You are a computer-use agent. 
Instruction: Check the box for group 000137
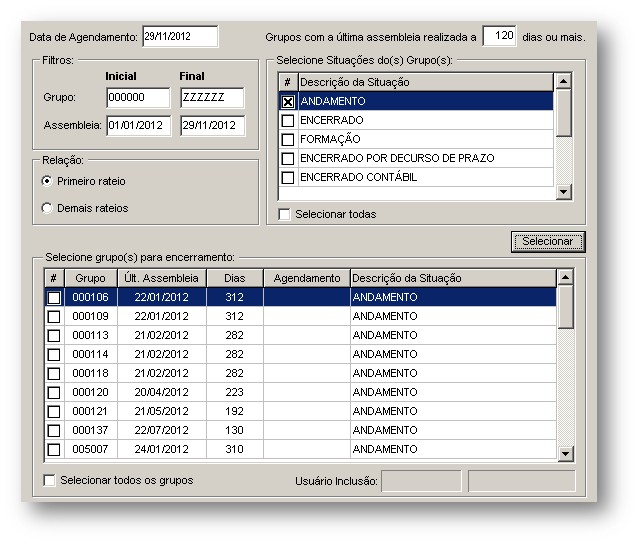(x=54, y=430)
